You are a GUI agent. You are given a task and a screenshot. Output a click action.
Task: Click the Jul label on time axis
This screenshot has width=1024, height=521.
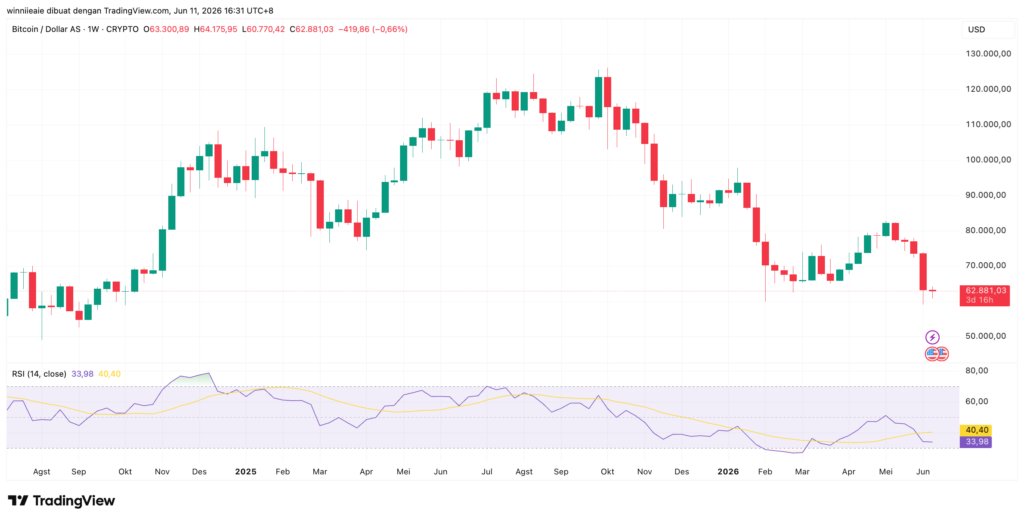(487, 471)
